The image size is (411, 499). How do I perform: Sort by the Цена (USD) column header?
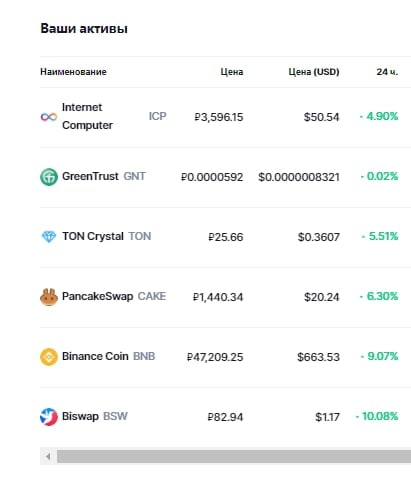314,72
